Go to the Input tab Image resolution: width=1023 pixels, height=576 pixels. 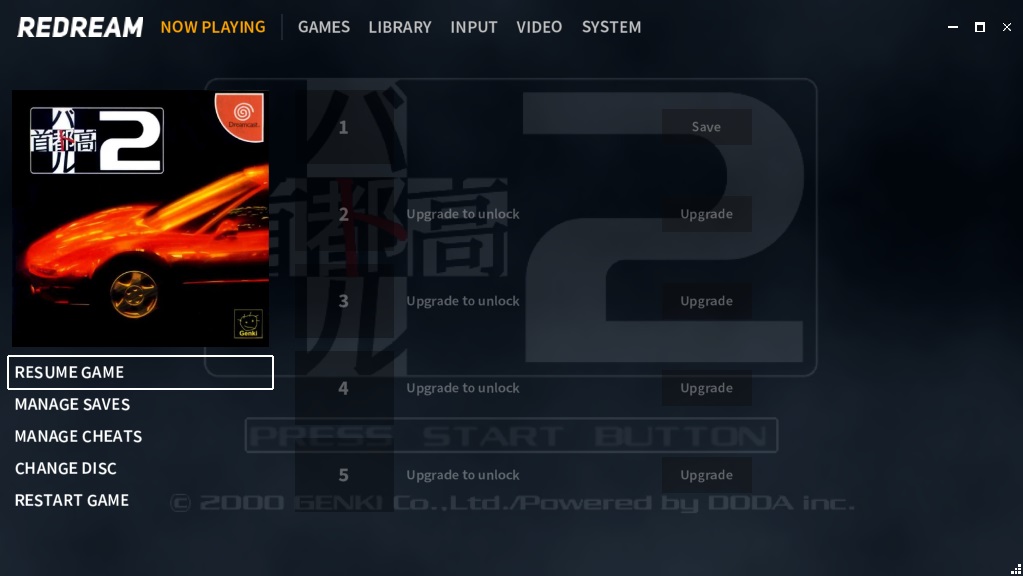474,27
